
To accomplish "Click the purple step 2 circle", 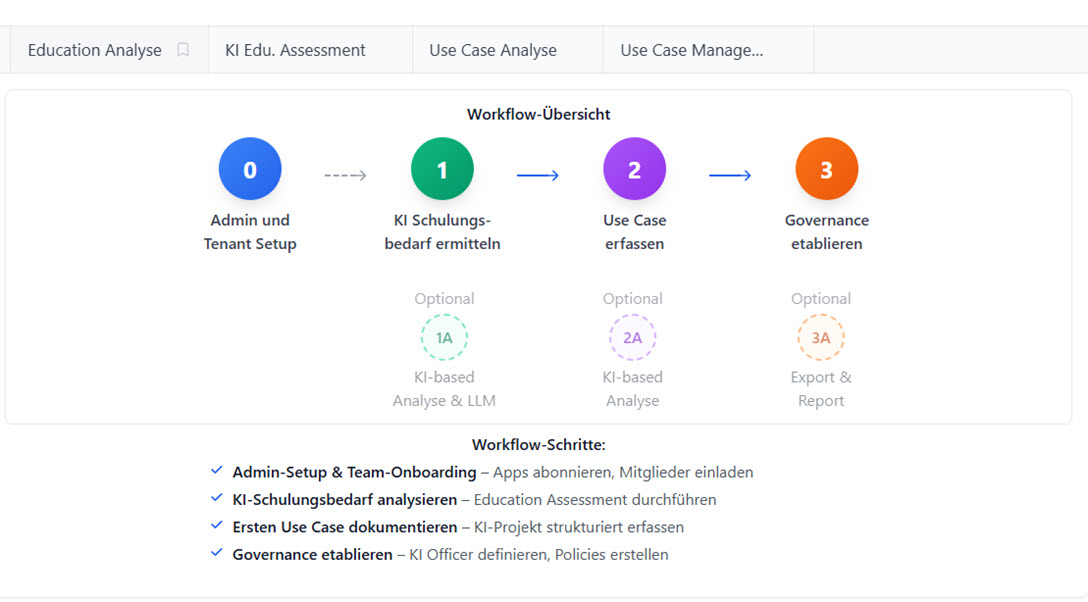I will (x=634, y=169).
